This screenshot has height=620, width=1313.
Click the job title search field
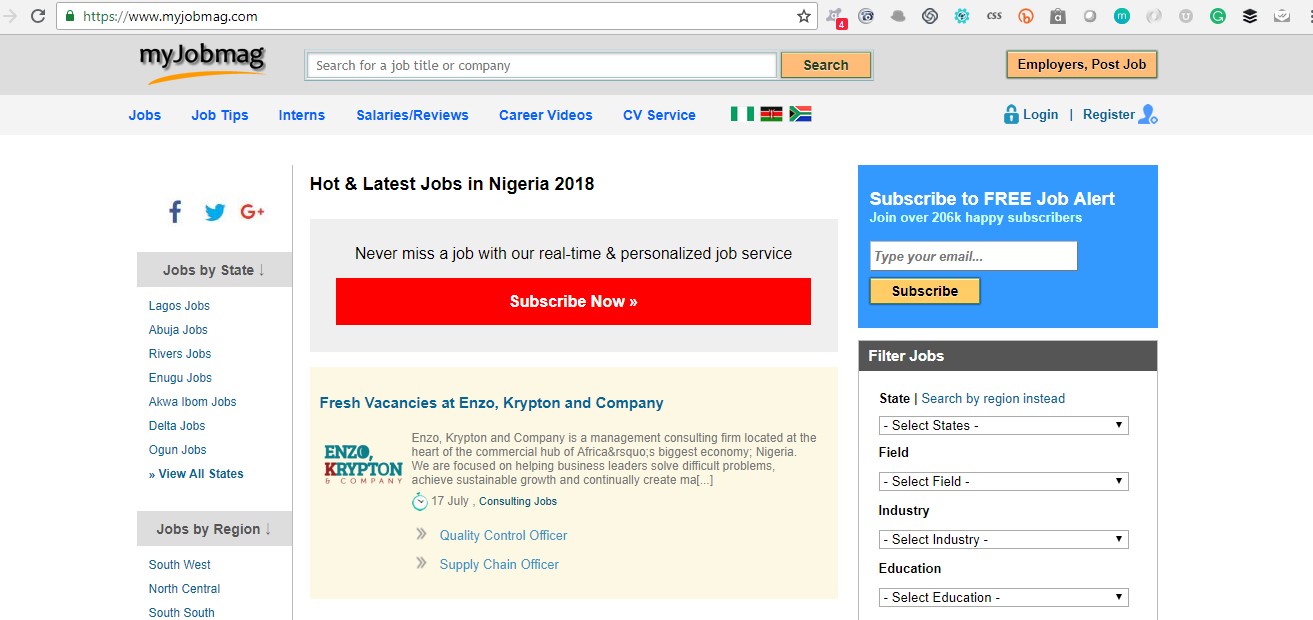pyautogui.click(x=541, y=65)
